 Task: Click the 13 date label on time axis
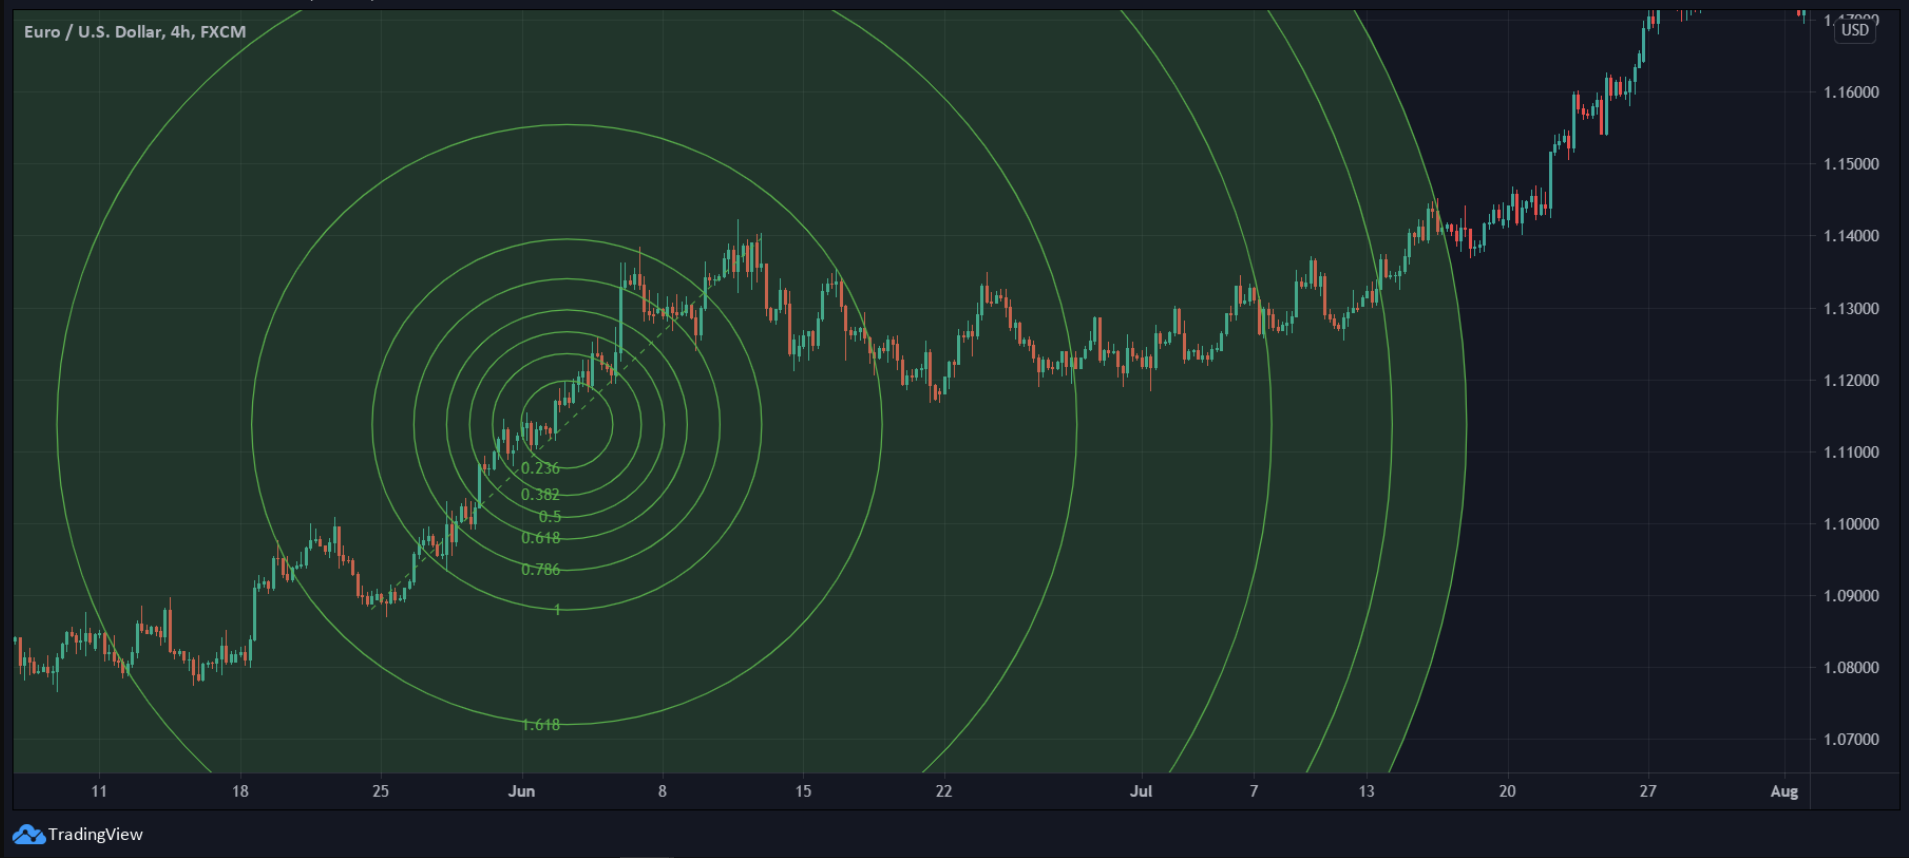pos(1366,791)
